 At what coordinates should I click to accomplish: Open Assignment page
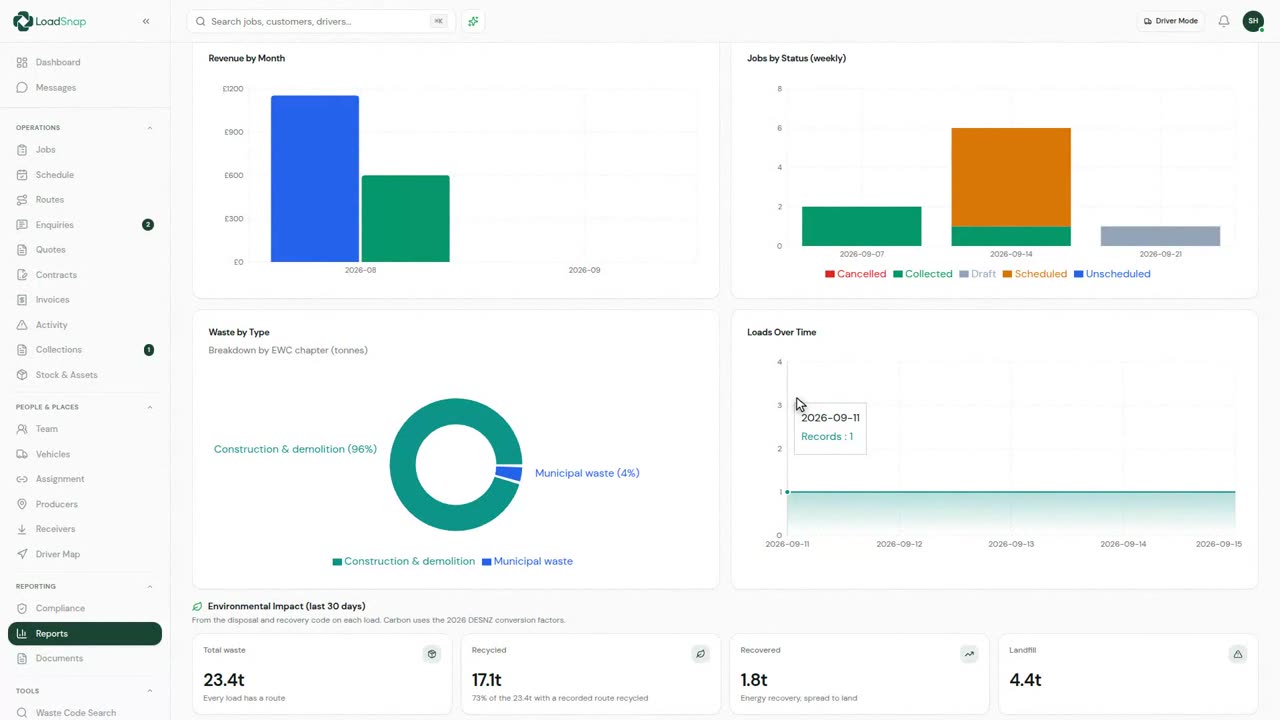[x=85, y=478]
